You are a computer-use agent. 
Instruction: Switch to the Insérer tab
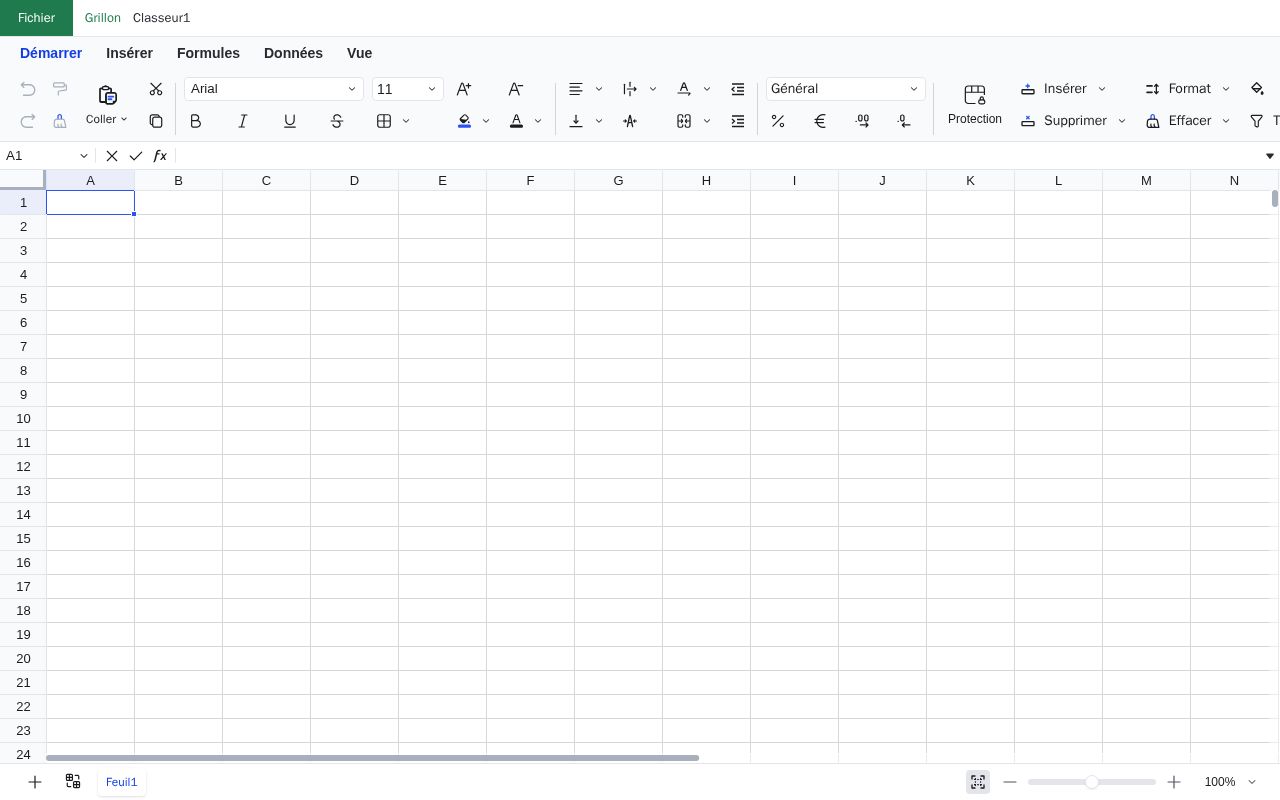(129, 53)
